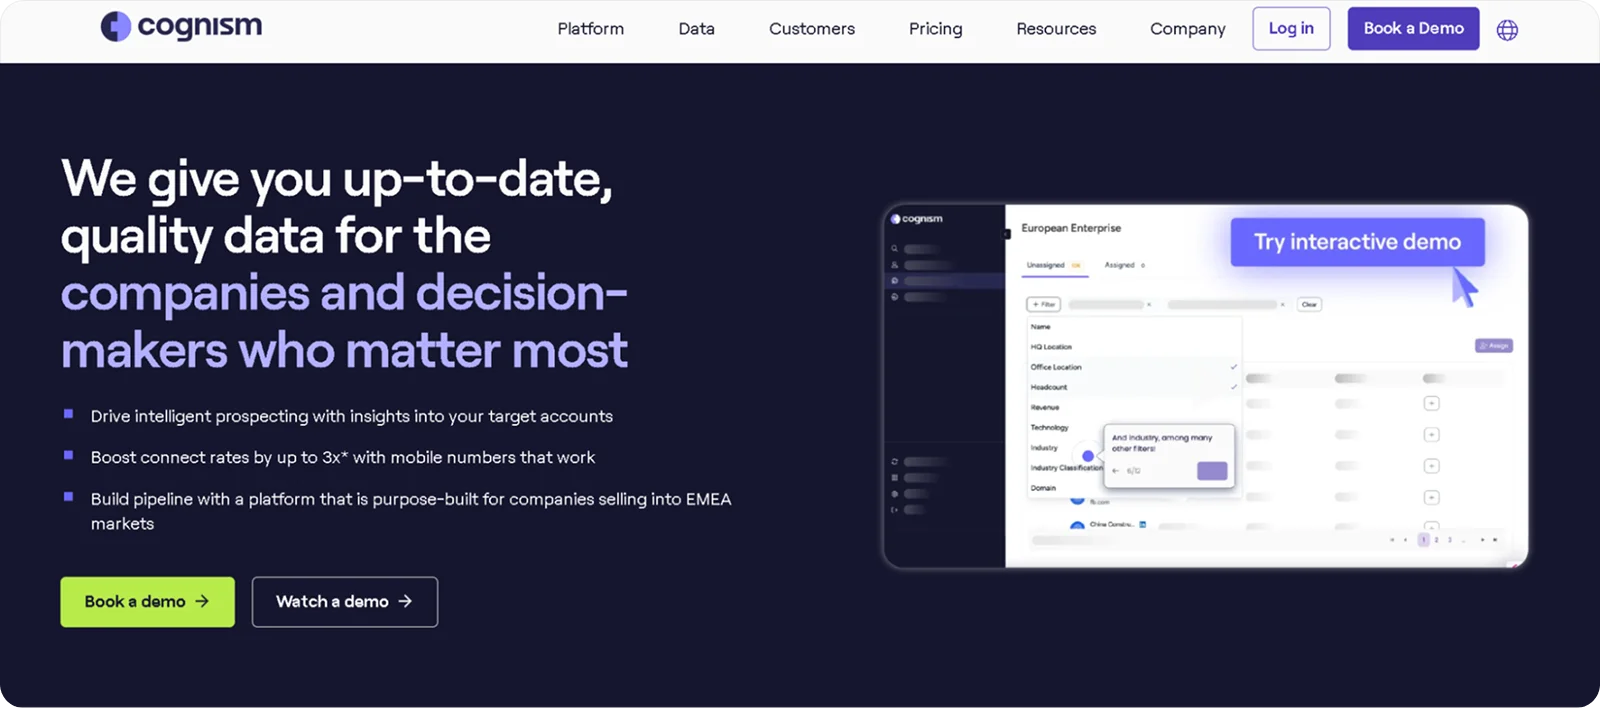Go to page 2 in pagination
Viewport: 1600px width, 708px height.
pos(1436,540)
